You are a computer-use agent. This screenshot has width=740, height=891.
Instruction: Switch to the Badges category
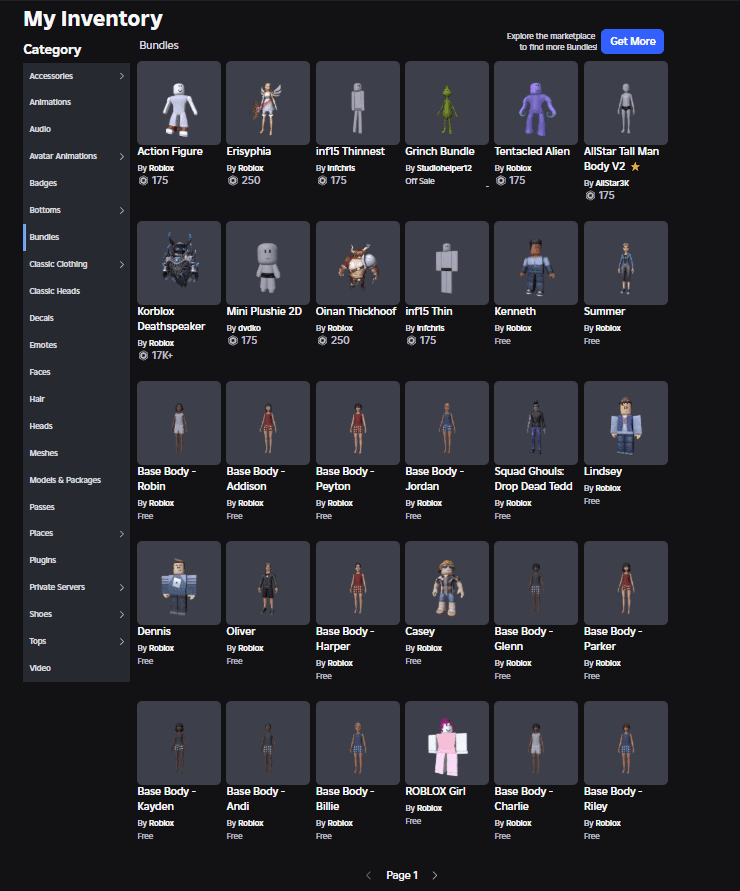point(43,184)
